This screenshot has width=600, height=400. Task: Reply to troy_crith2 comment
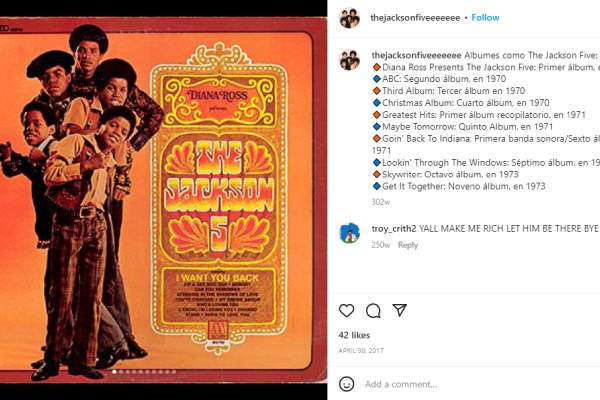pyautogui.click(x=408, y=245)
